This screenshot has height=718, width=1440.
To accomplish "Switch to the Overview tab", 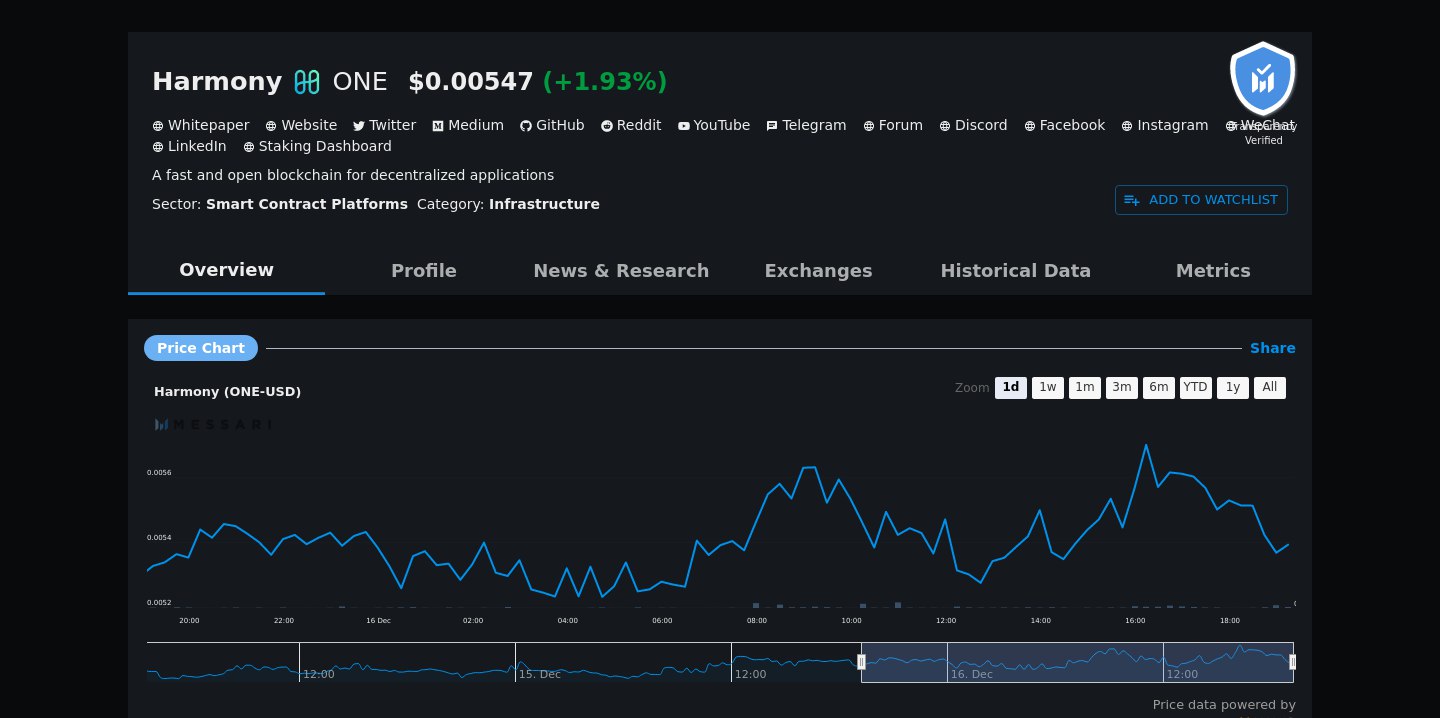I will pyautogui.click(x=226, y=270).
